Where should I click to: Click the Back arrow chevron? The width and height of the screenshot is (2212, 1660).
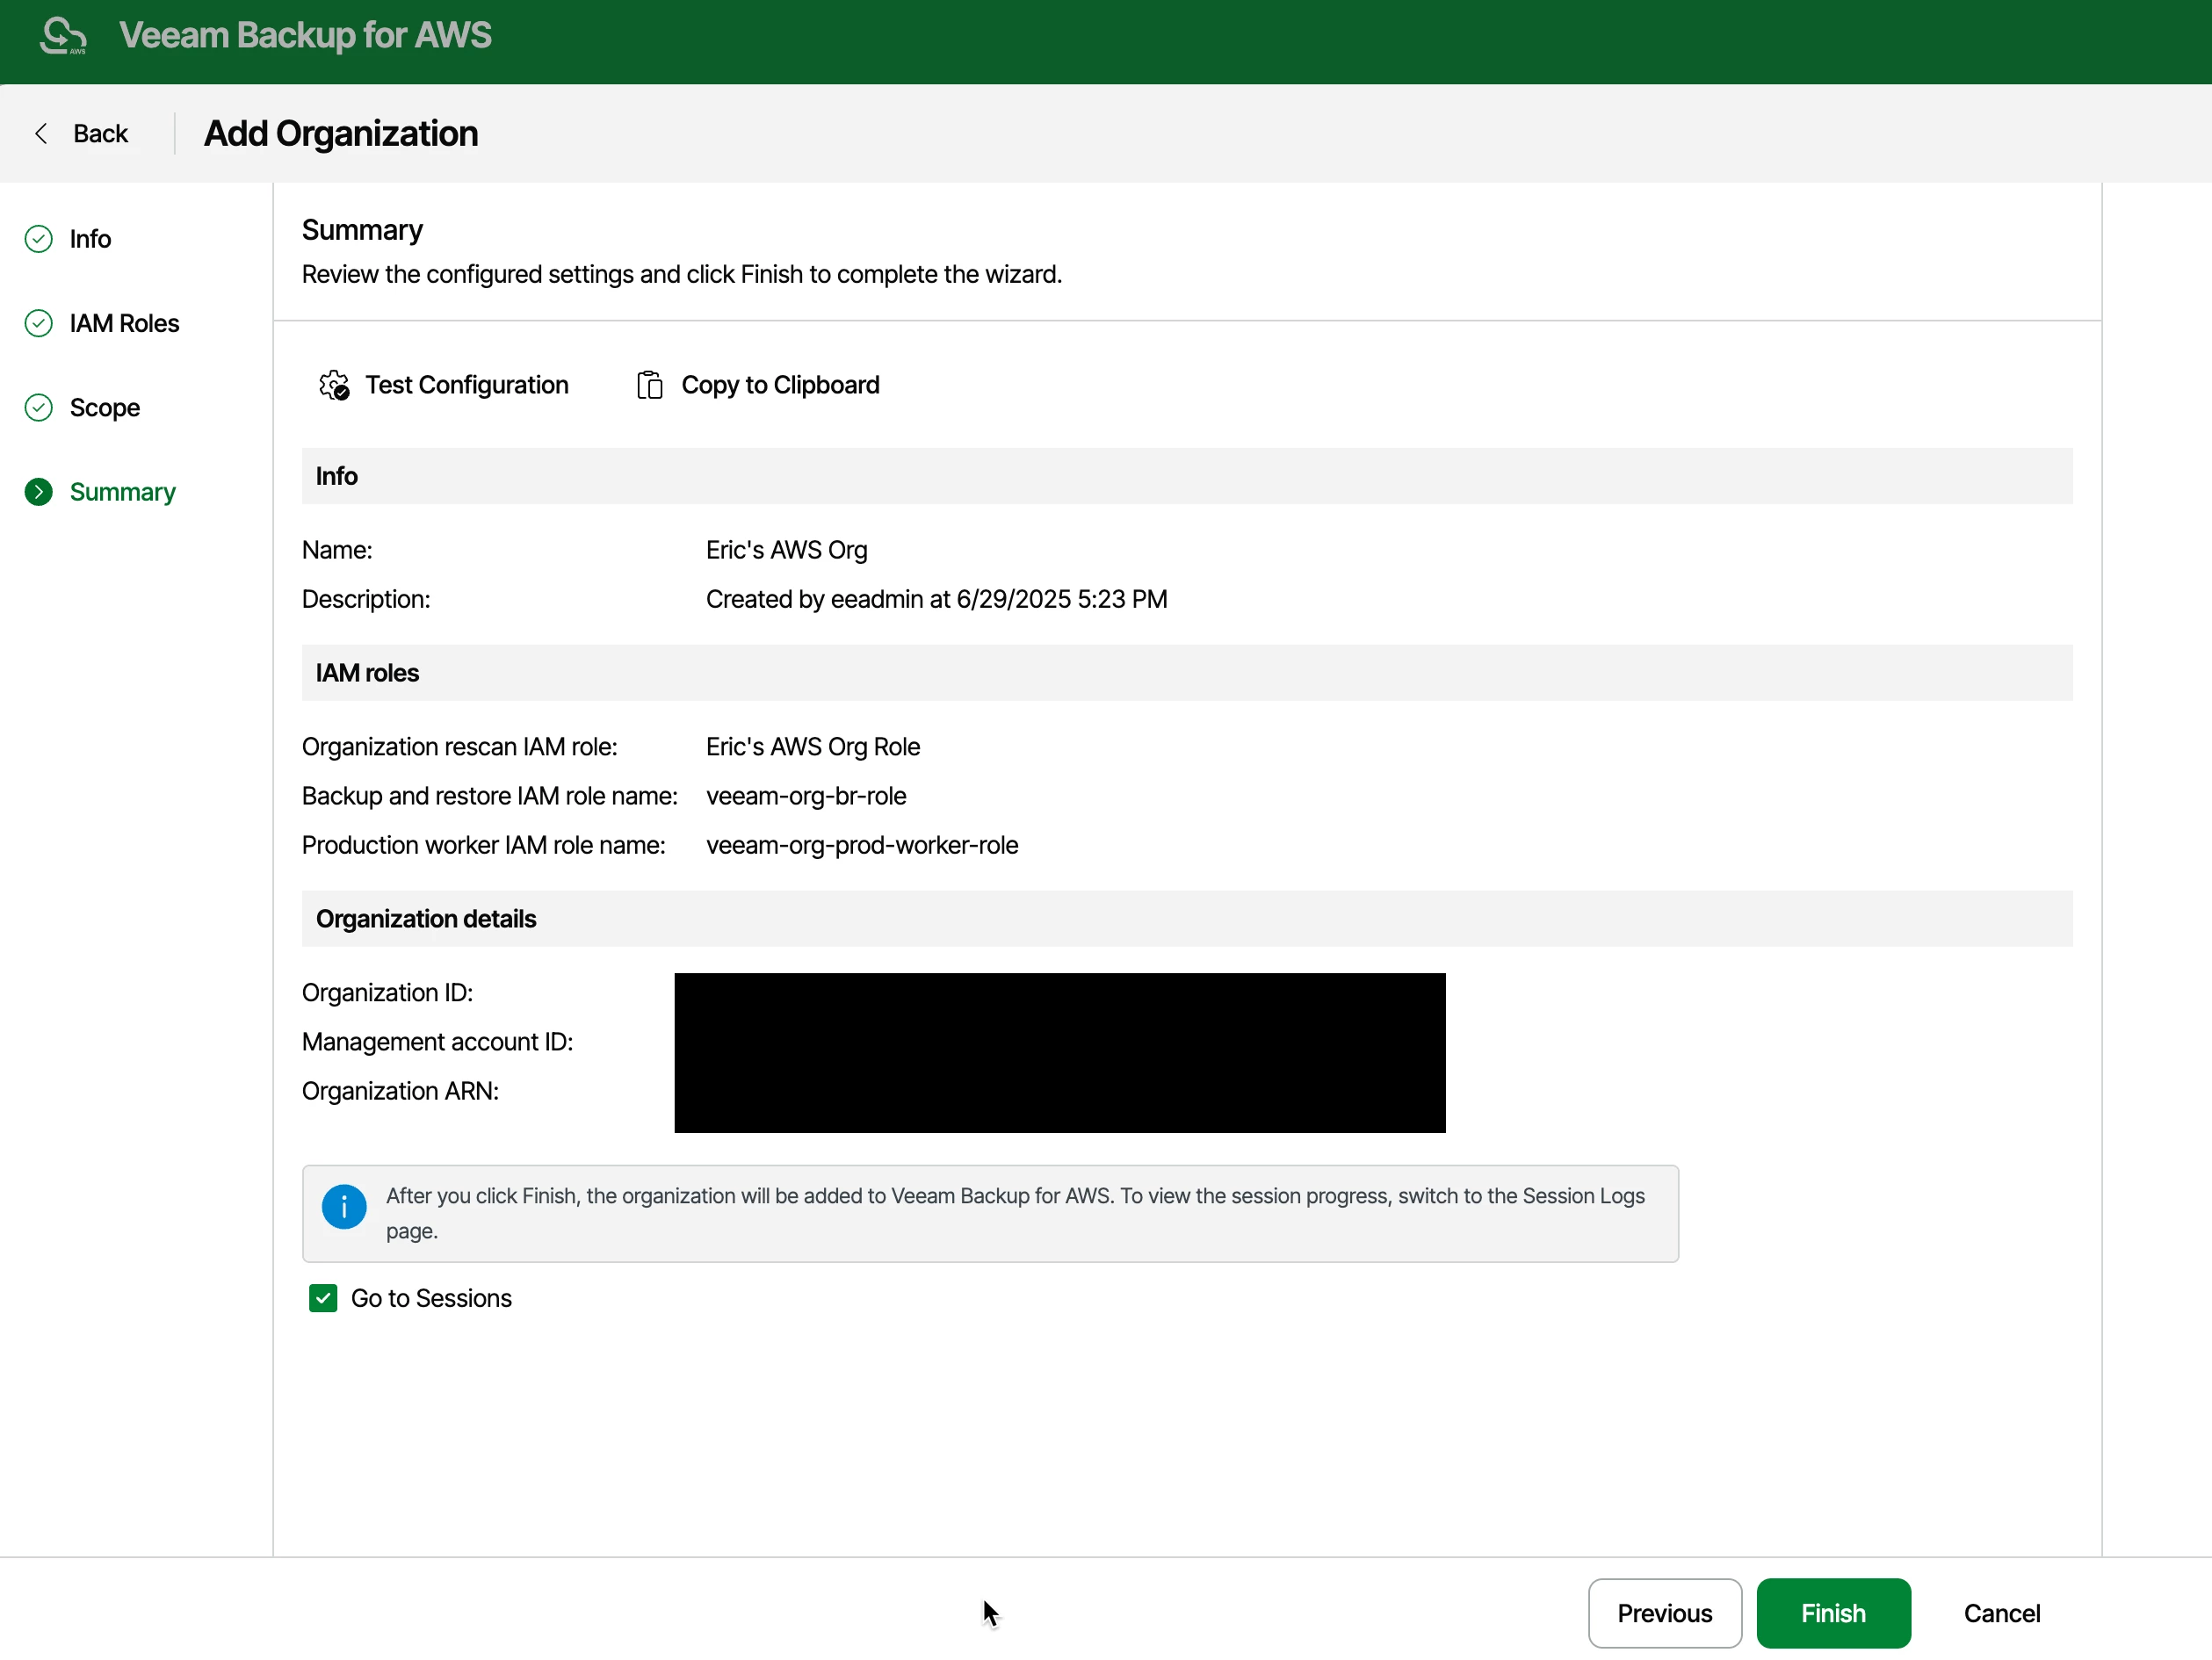[x=41, y=133]
